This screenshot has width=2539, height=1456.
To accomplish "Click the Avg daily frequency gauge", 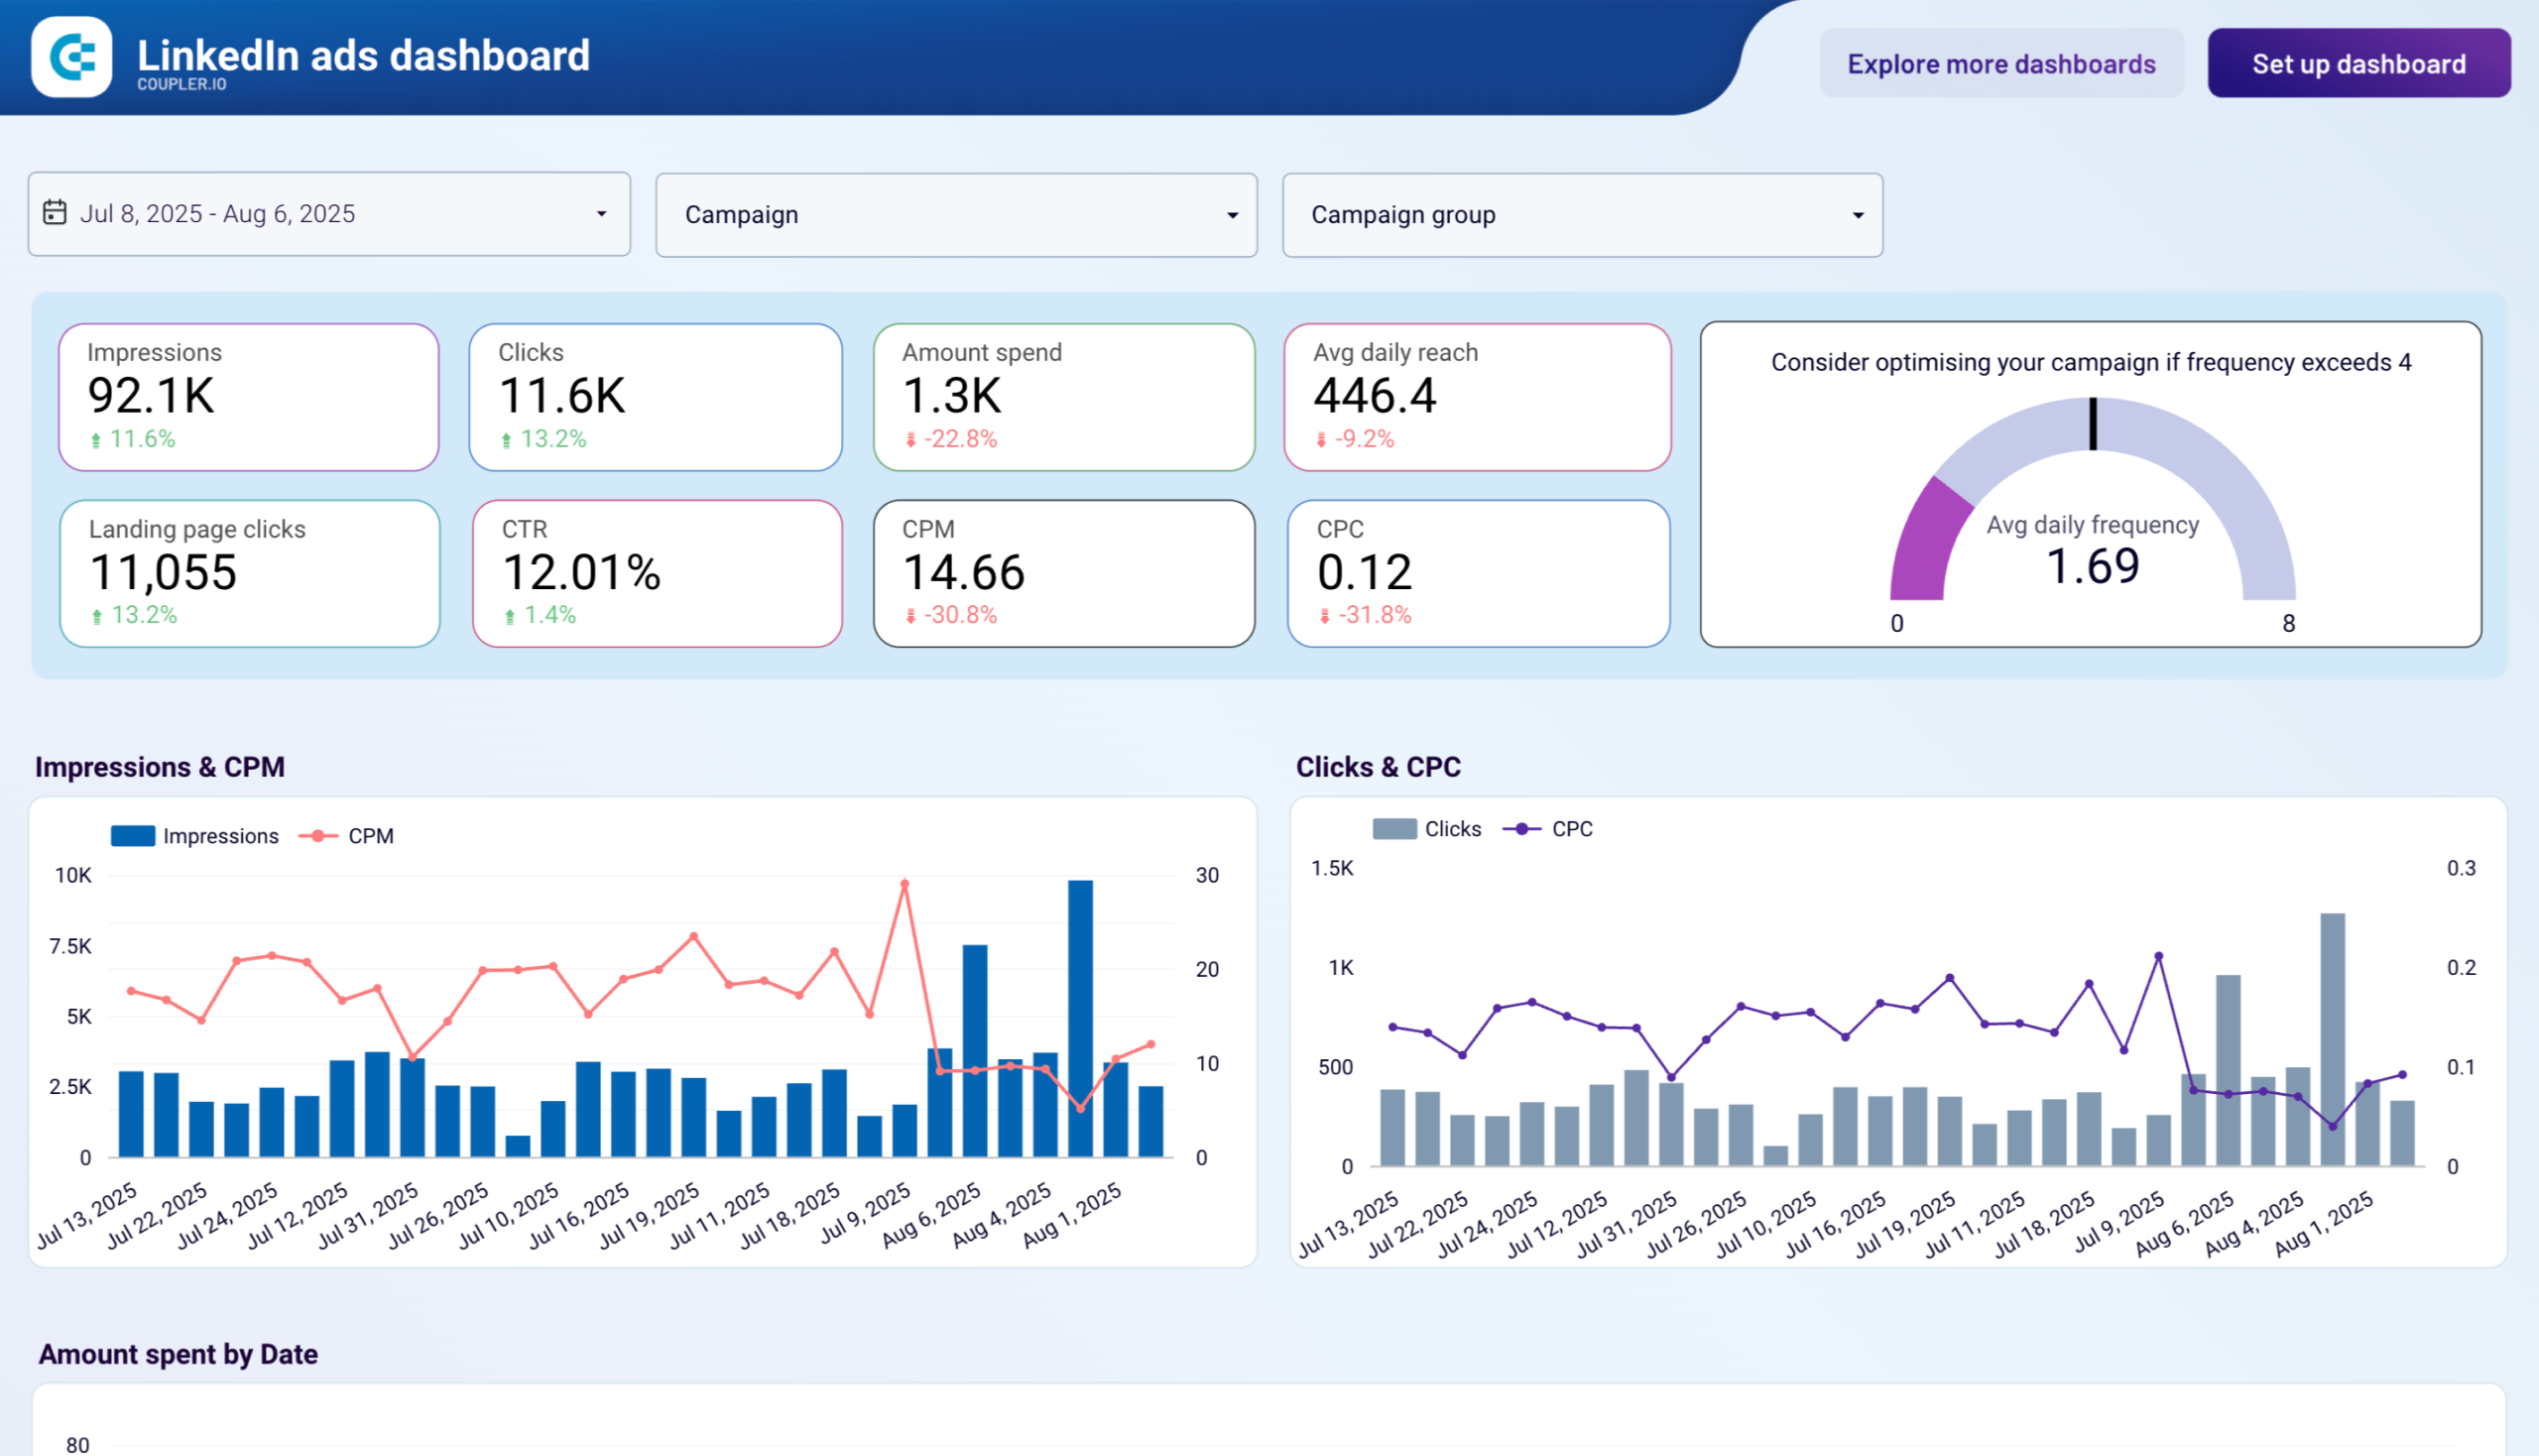I will (x=2092, y=520).
